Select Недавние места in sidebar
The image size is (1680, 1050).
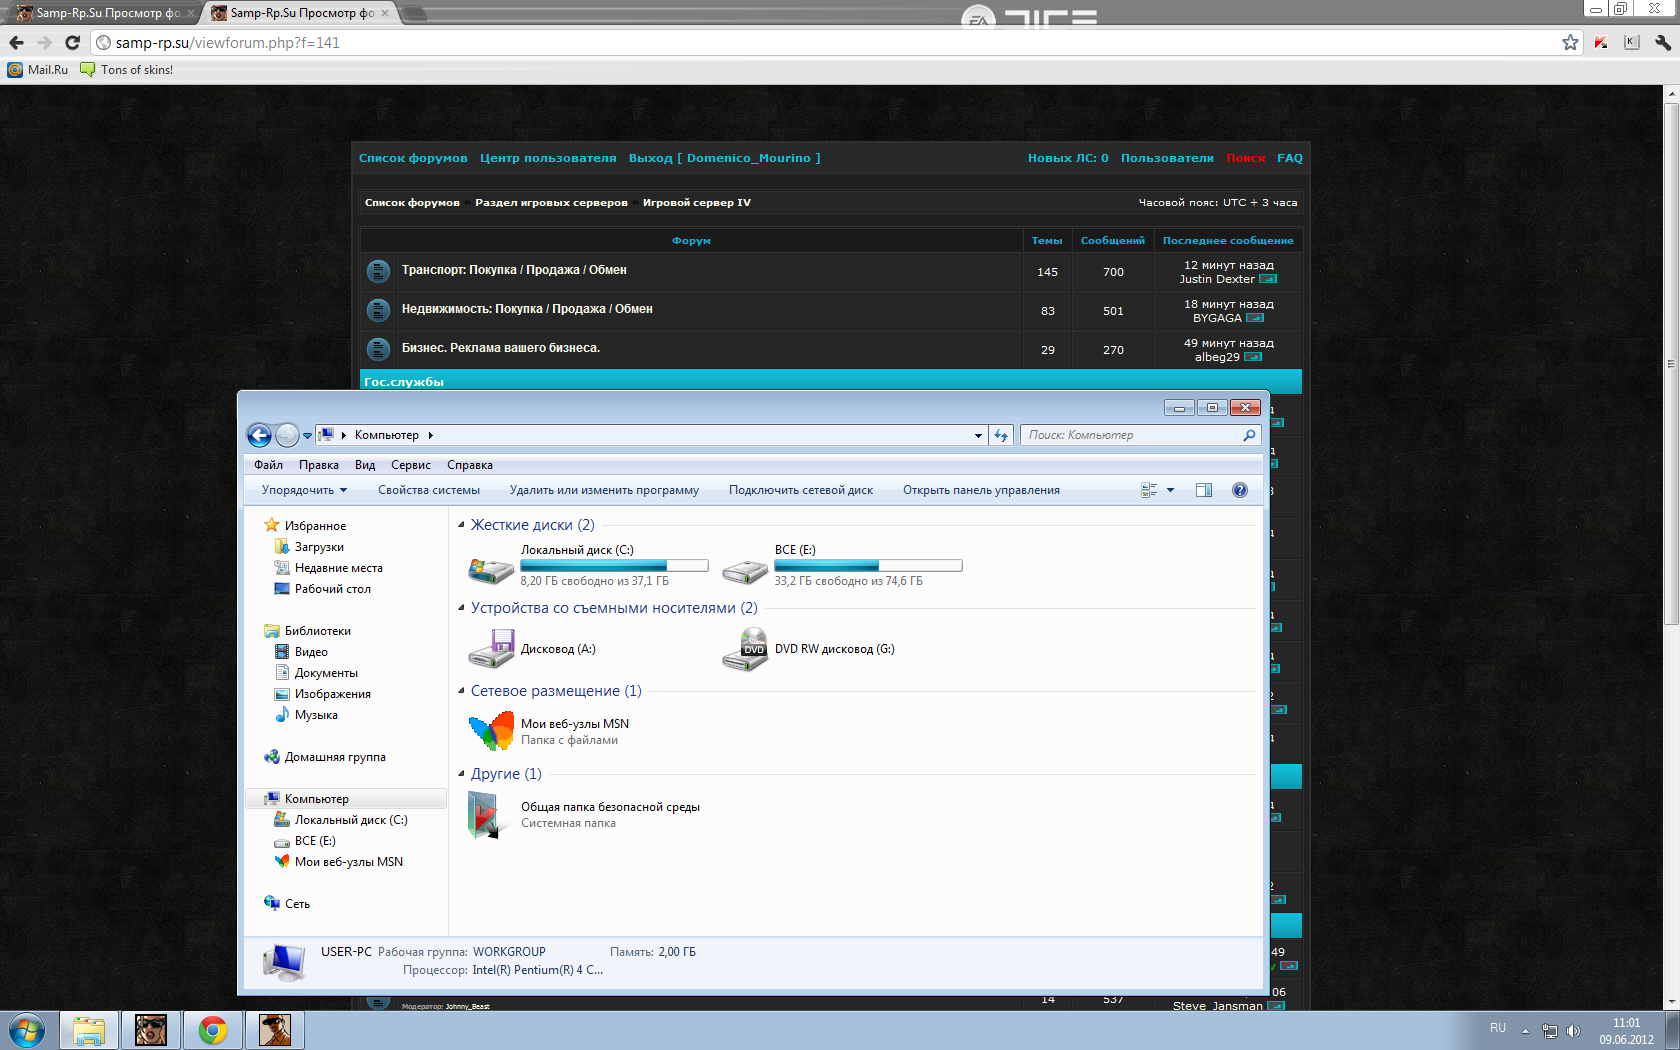(338, 568)
